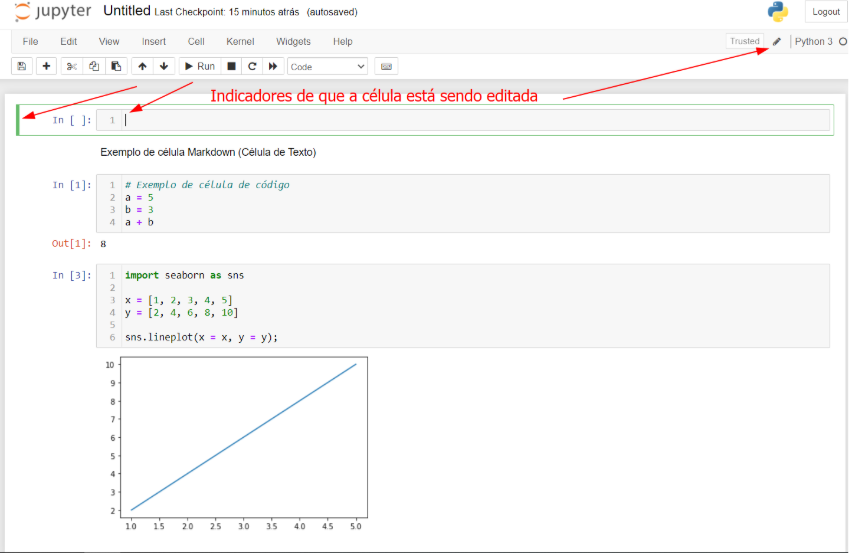This screenshot has height=553, width=849.
Task: Click the In [1] cell prompt
Action: pyautogui.click(x=72, y=185)
